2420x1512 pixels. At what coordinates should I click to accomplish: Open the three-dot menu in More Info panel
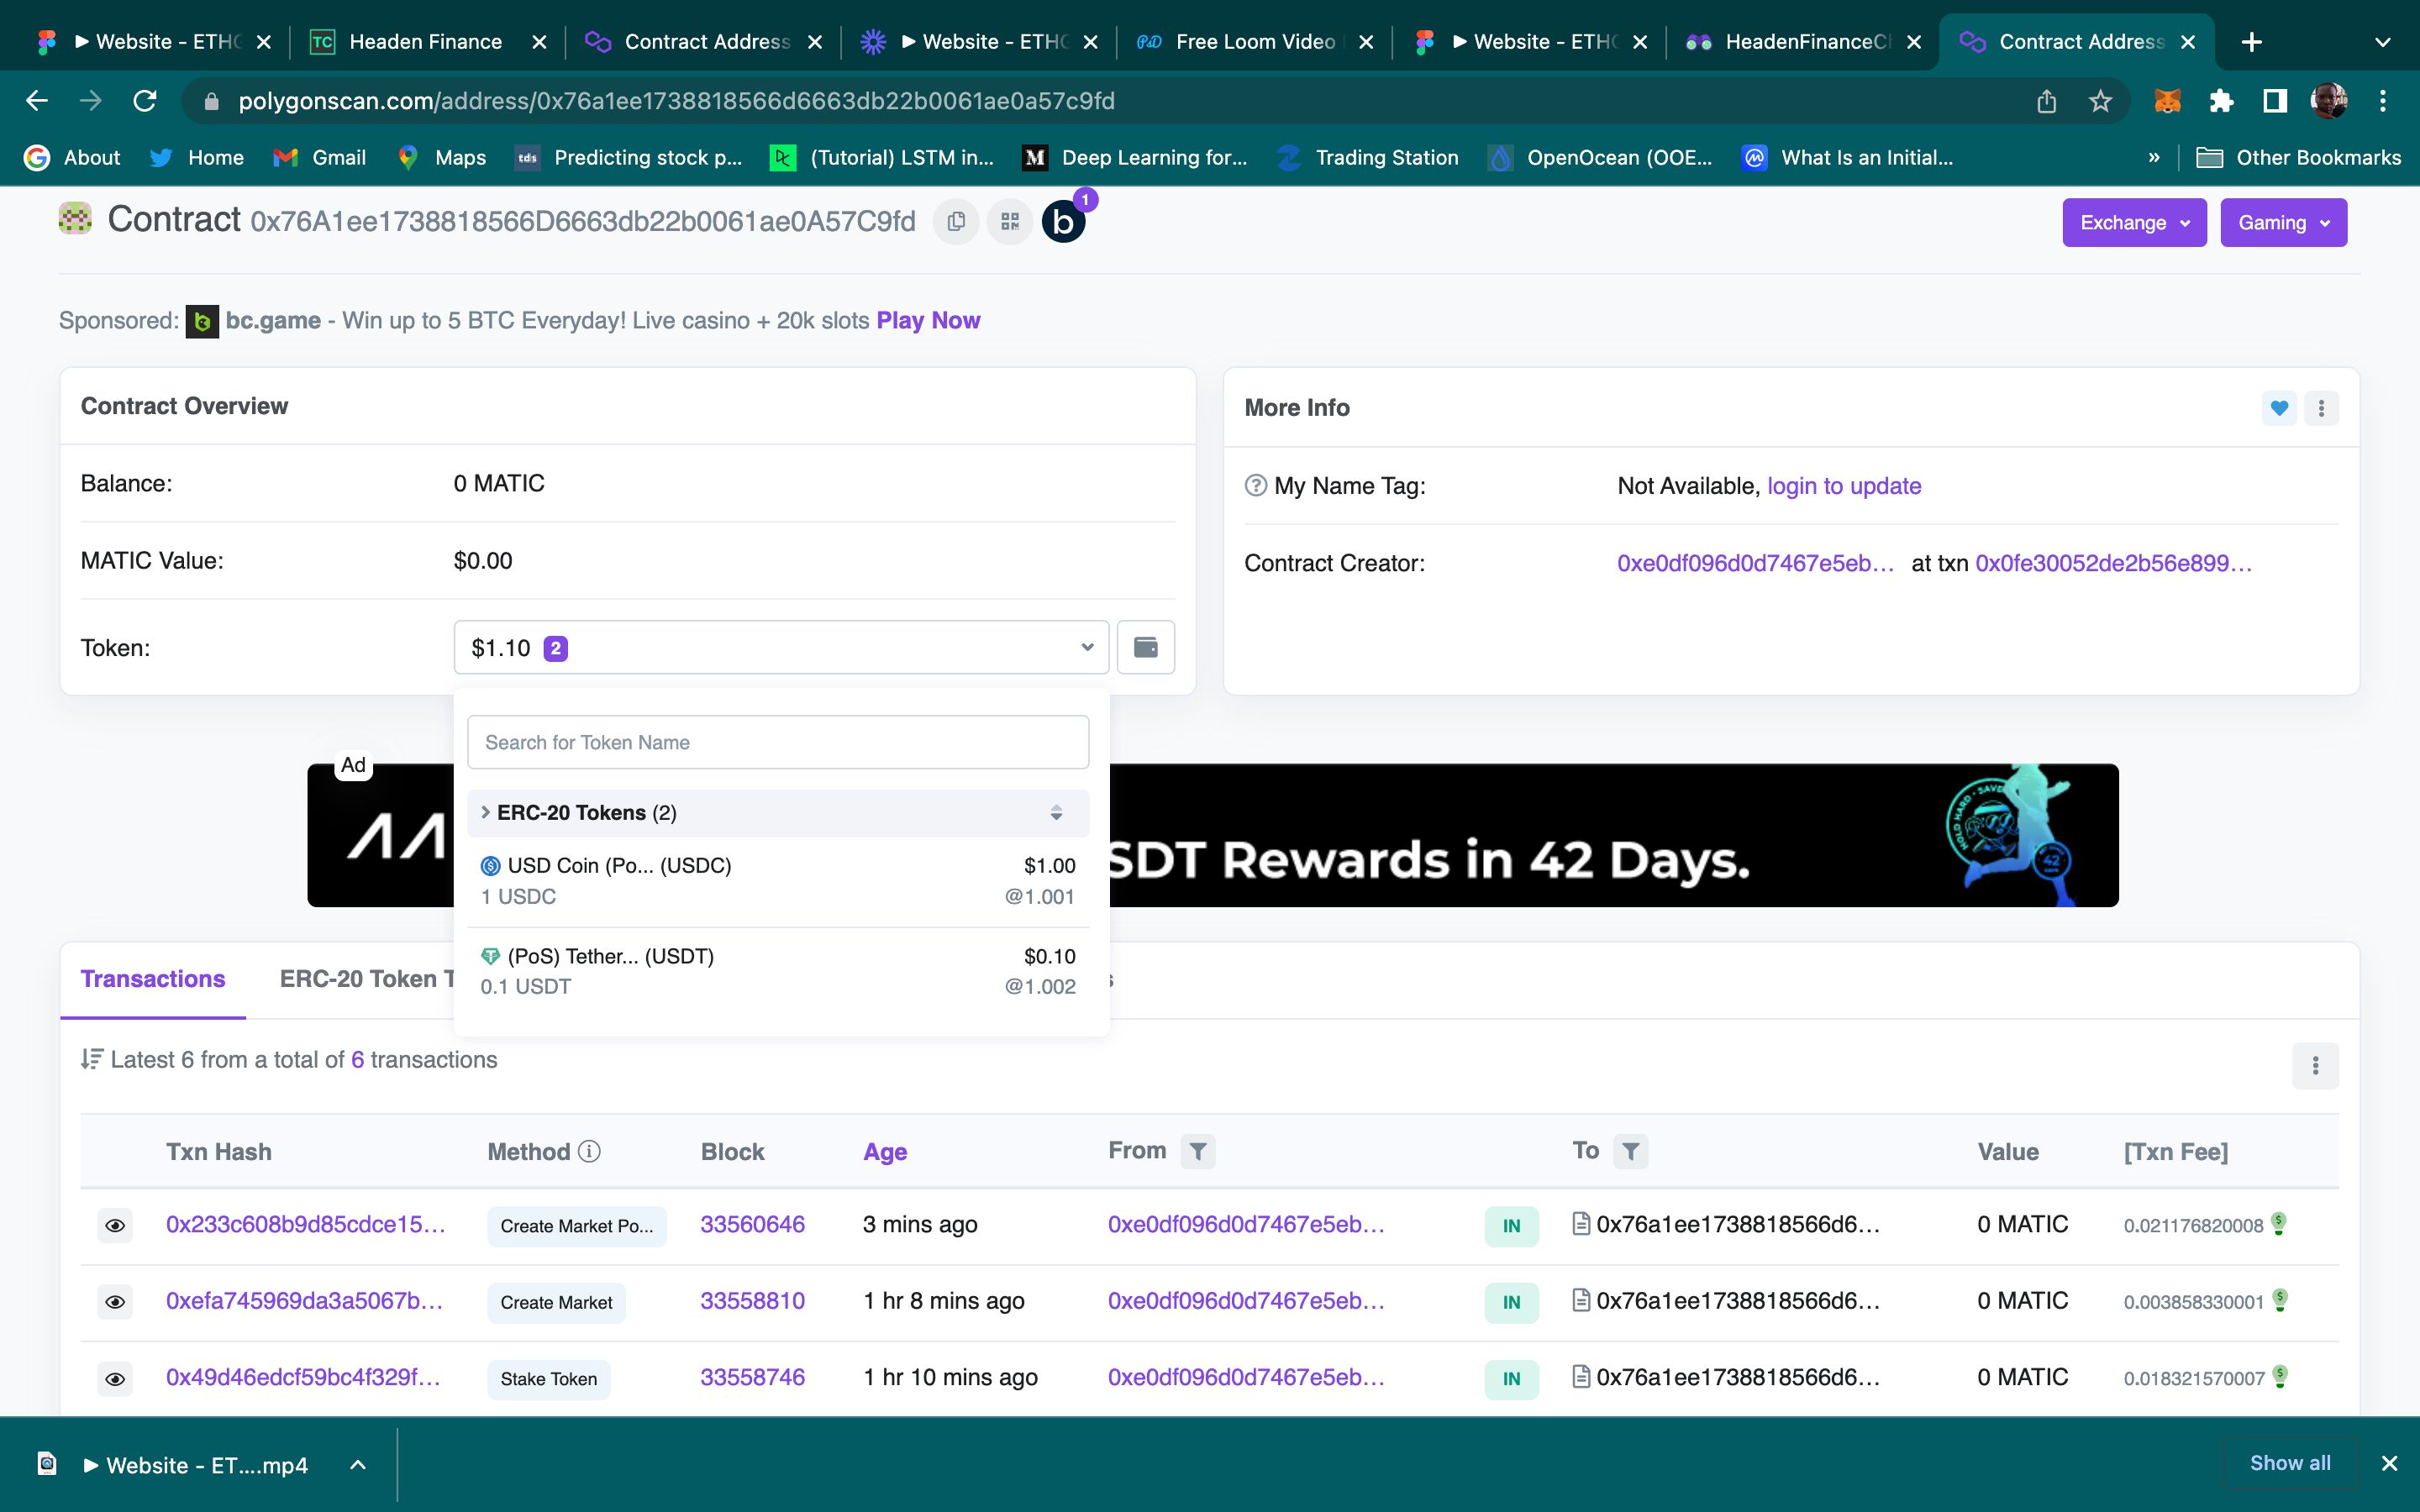coord(2321,408)
